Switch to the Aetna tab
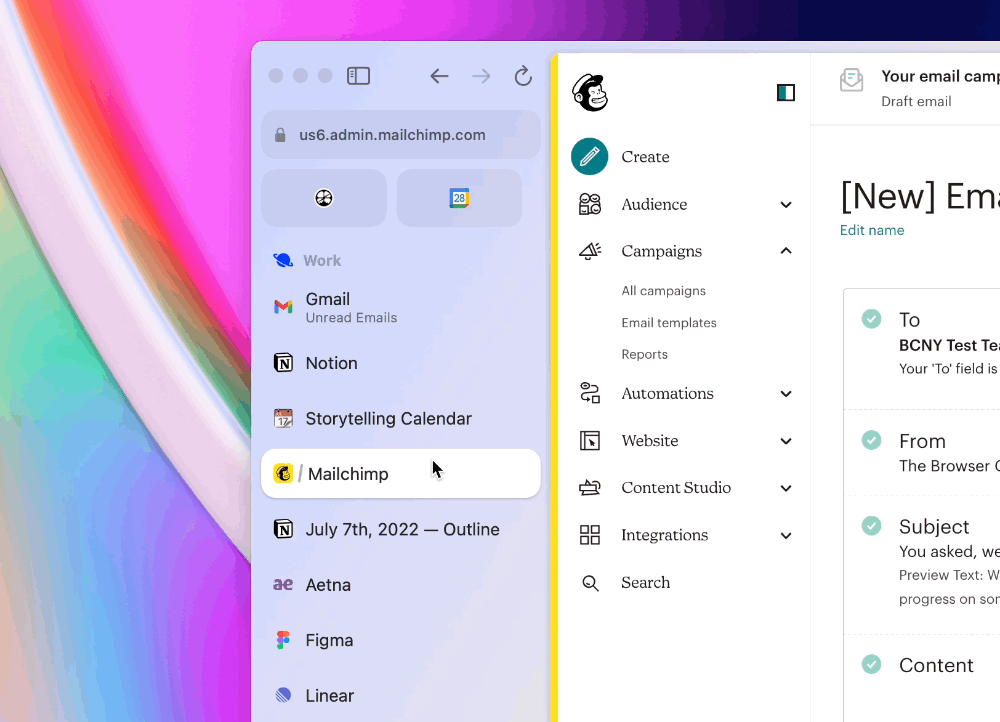This screenshot has height=722, width=1000. (x=401, y=585)
